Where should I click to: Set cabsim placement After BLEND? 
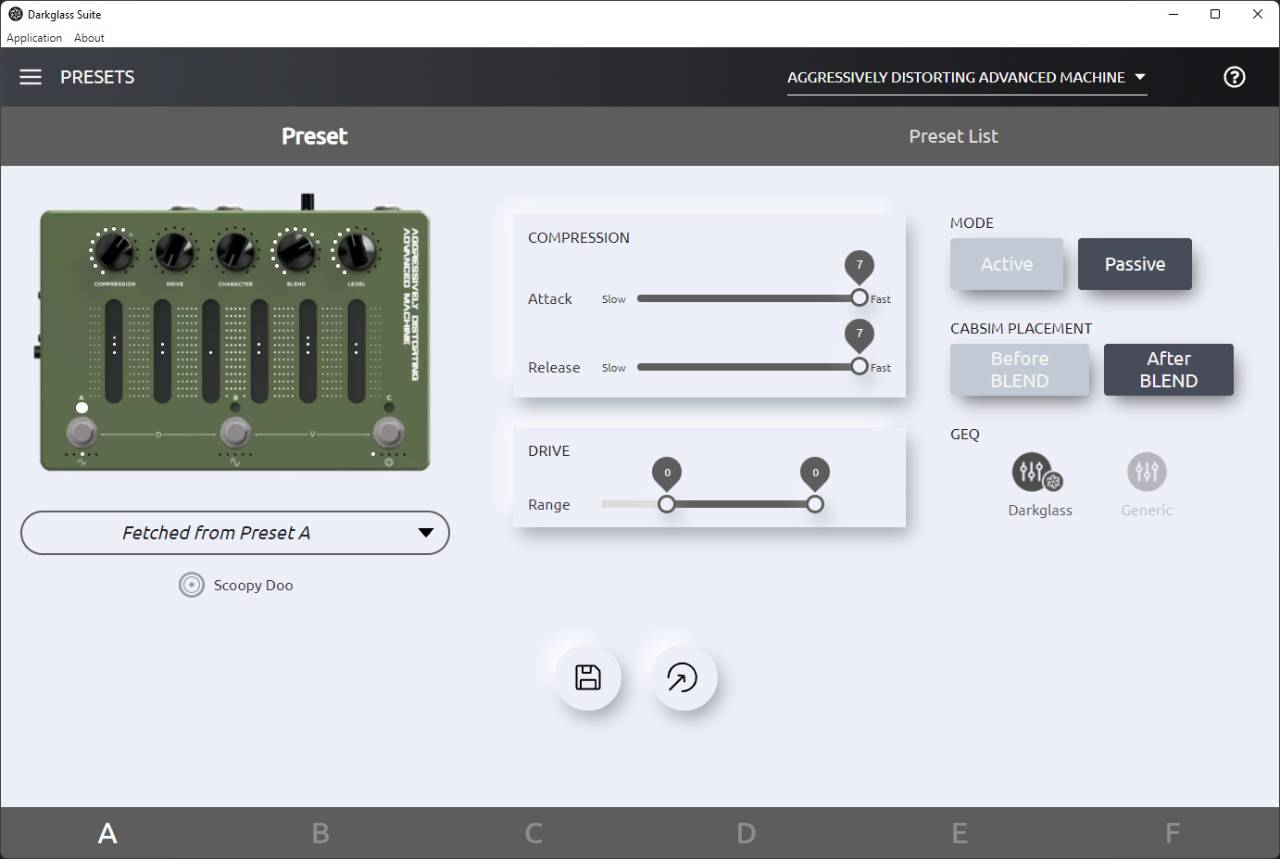(x=1168, y=370)
